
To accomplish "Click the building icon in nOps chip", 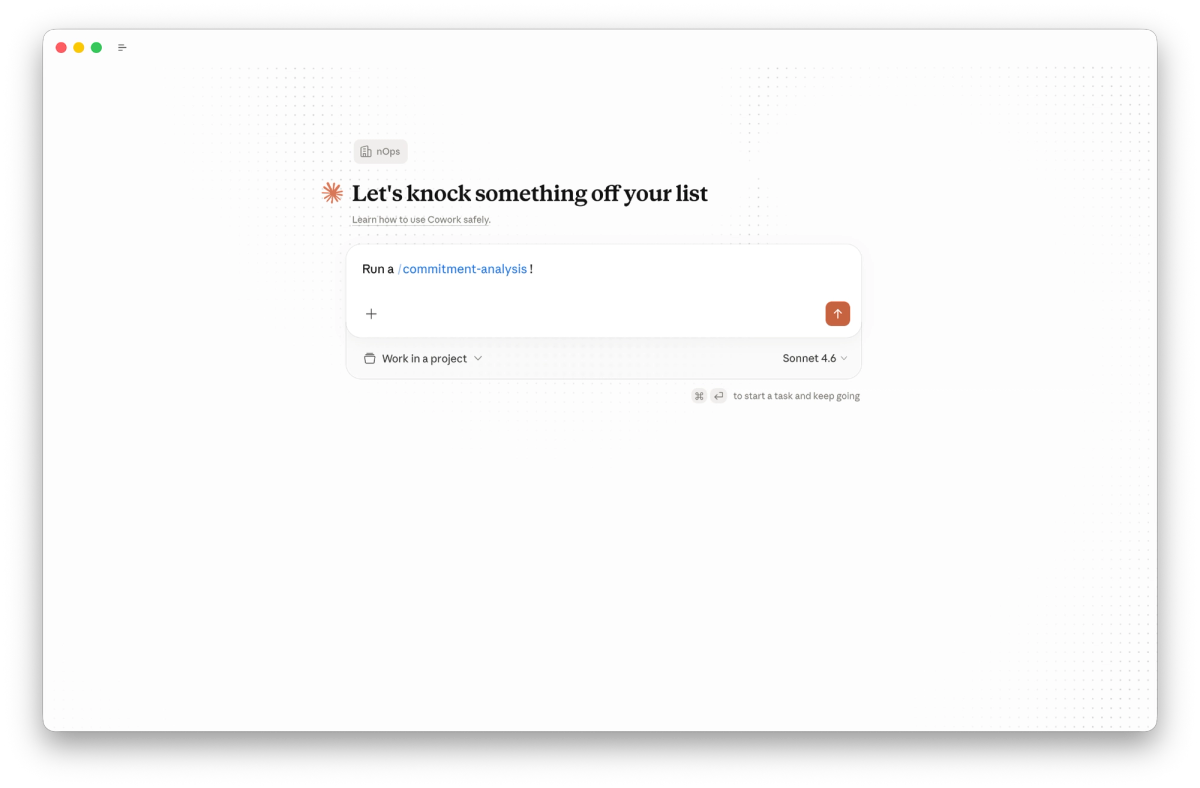I will [x=366, y=152].
